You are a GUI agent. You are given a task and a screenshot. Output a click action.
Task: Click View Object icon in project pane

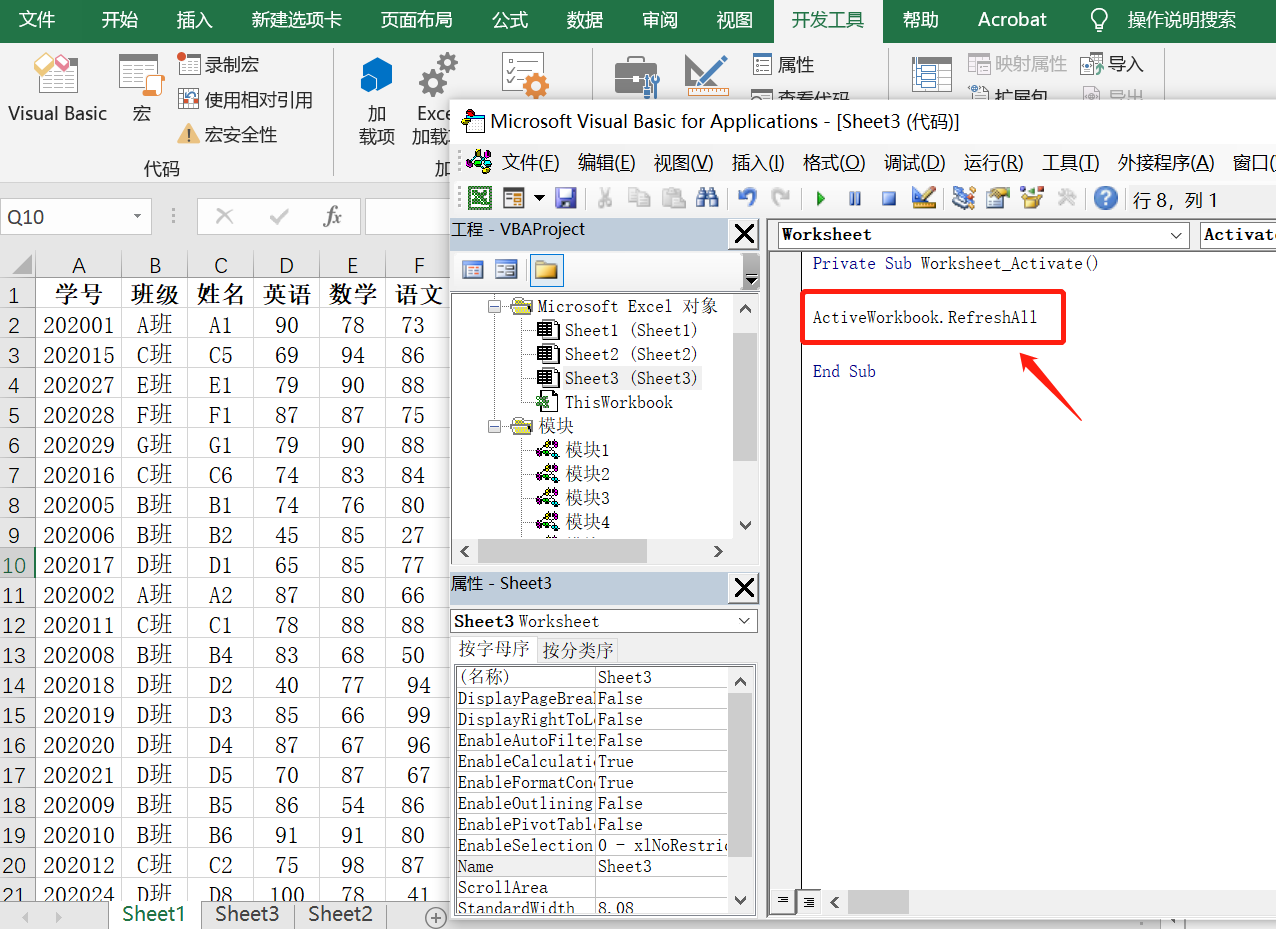[x=508, y=270]
